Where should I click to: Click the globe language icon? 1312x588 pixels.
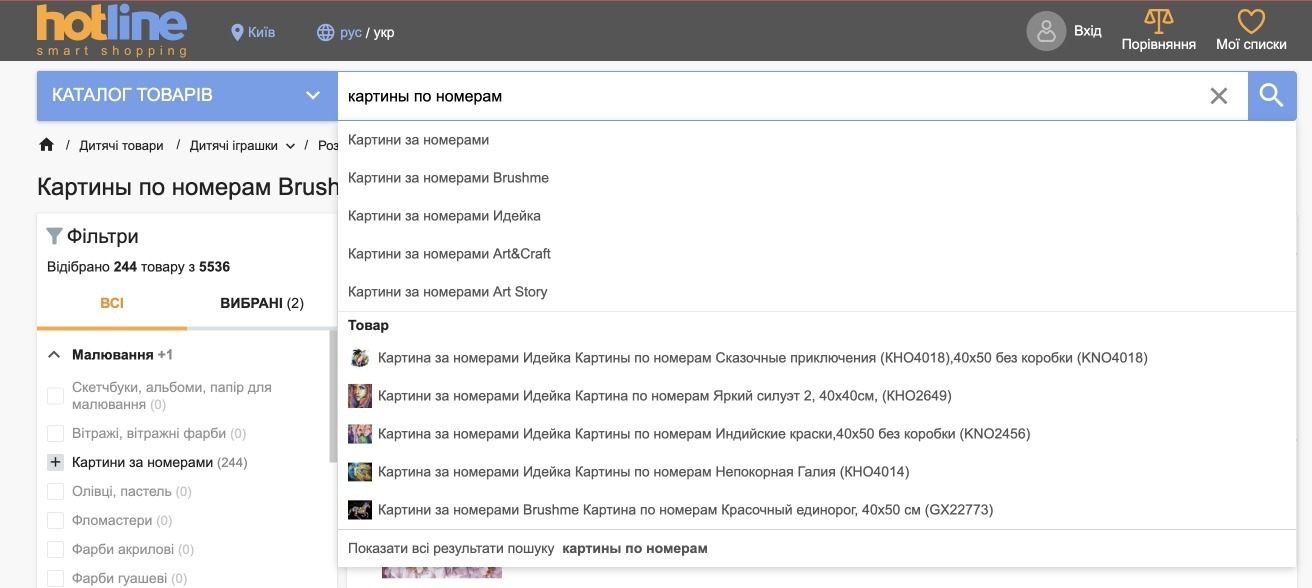click(x=325, y=32)
